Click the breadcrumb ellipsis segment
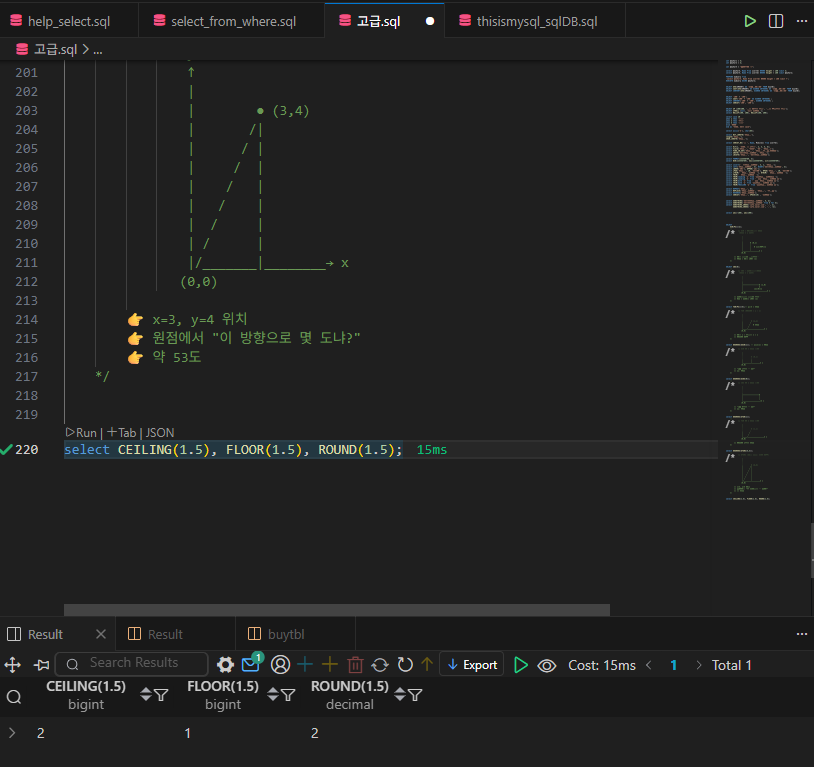This screenshot has width=814, height=767. pyautogui.click(x=98, y=50)
